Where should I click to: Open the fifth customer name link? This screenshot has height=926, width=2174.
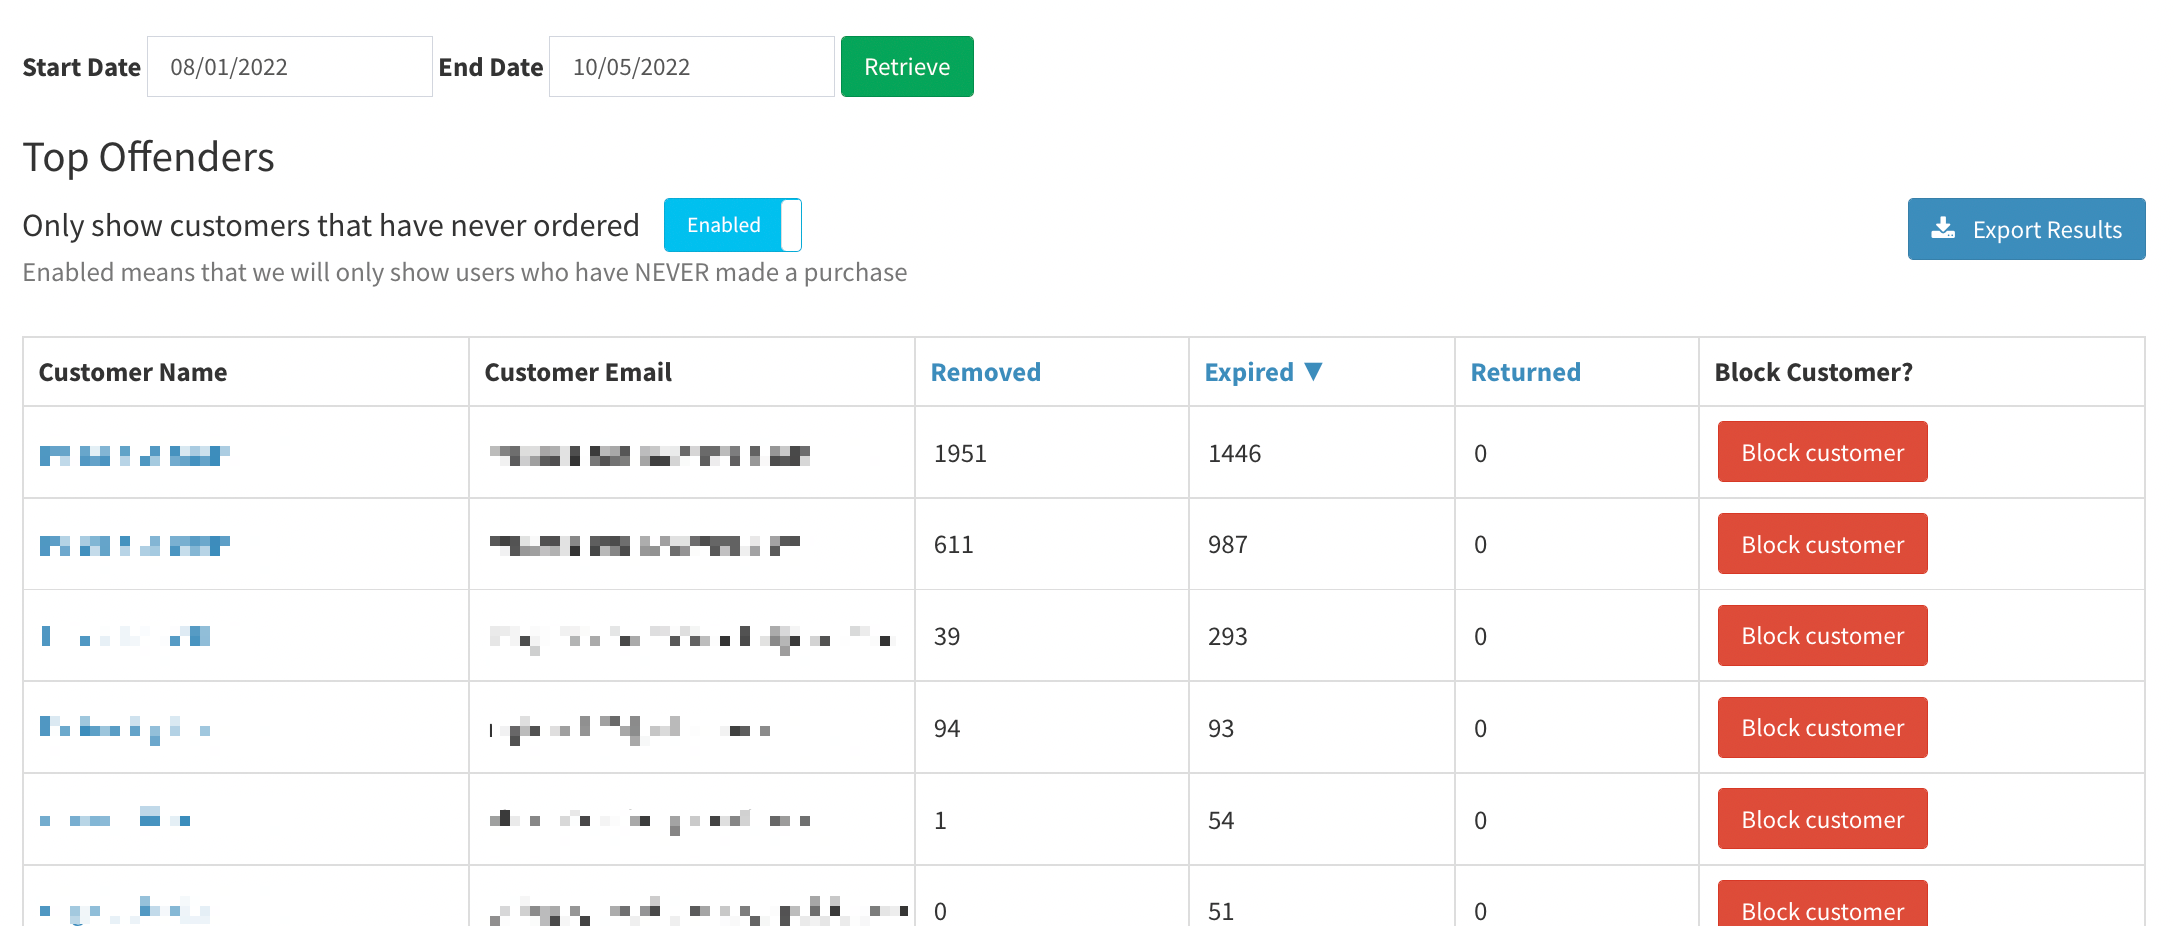click(115, 820)
